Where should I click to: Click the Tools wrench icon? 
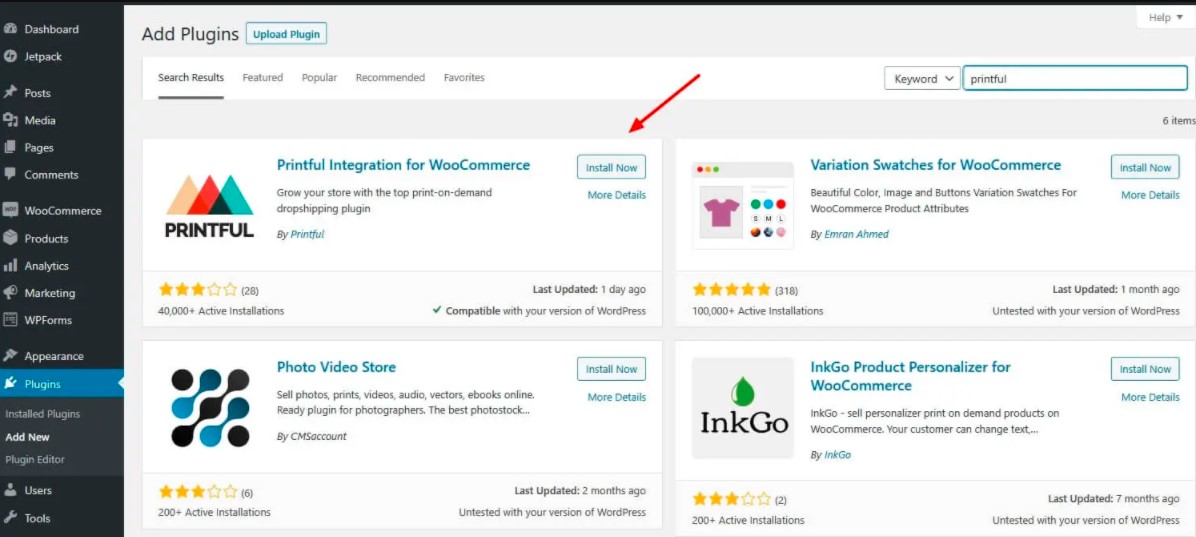pyautogui.click(x=10, y=518)
